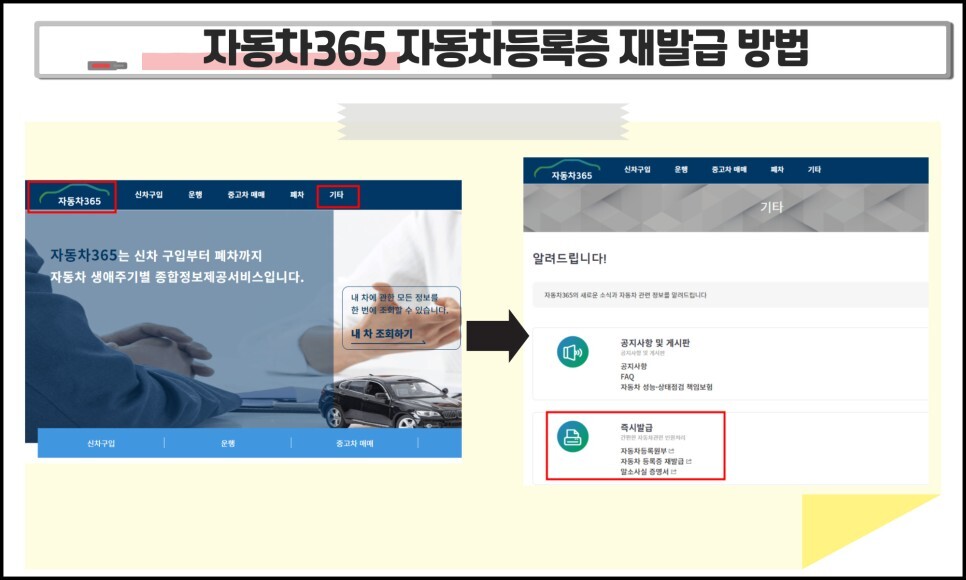Viewport: 966px width, 580px height.
Task: Click the 자동차365 자동차등록증 재발급 방법 title
Action: pyautogui.click(x=505, y=48)
